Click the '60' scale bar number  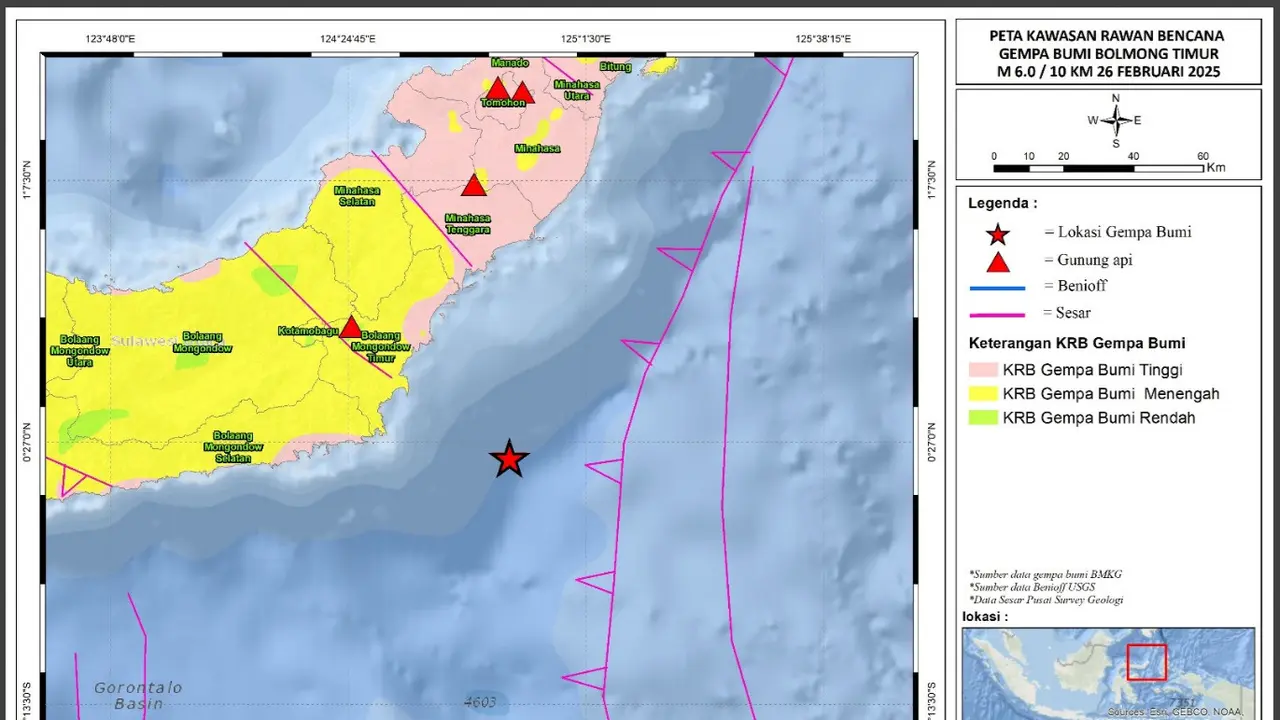1203,156
